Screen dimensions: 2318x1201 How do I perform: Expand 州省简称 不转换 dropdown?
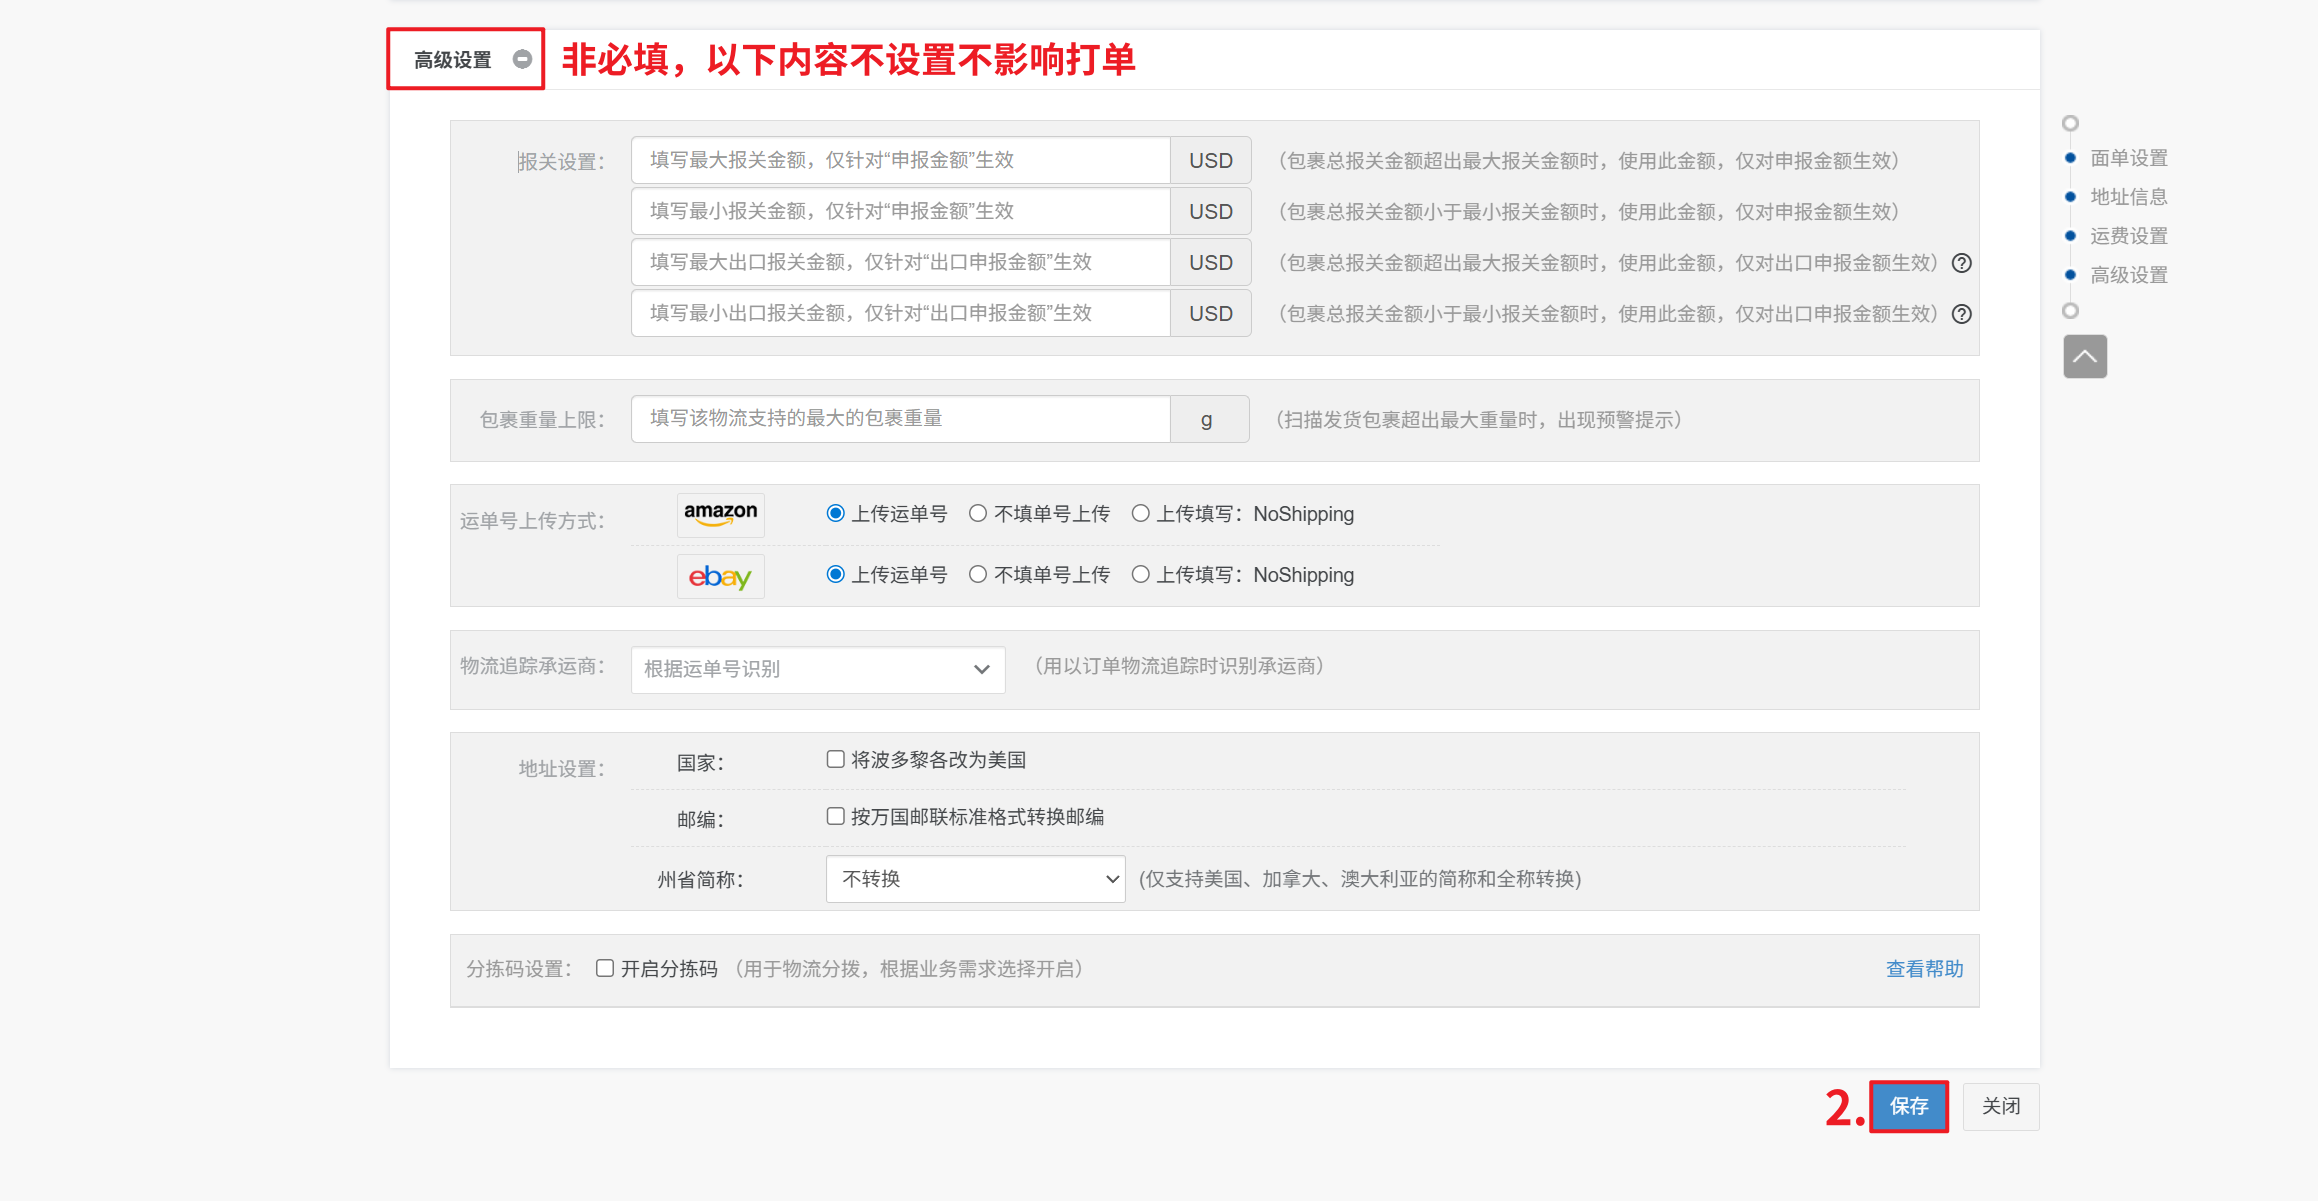click(x=975, y=879)
